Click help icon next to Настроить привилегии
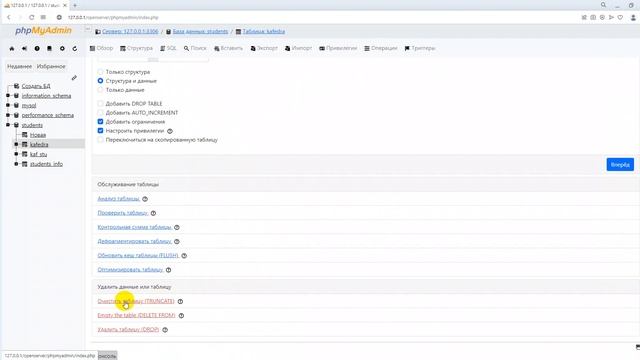Image resolution: width=640 pixels, height=360 pixels. click(170, 131)
